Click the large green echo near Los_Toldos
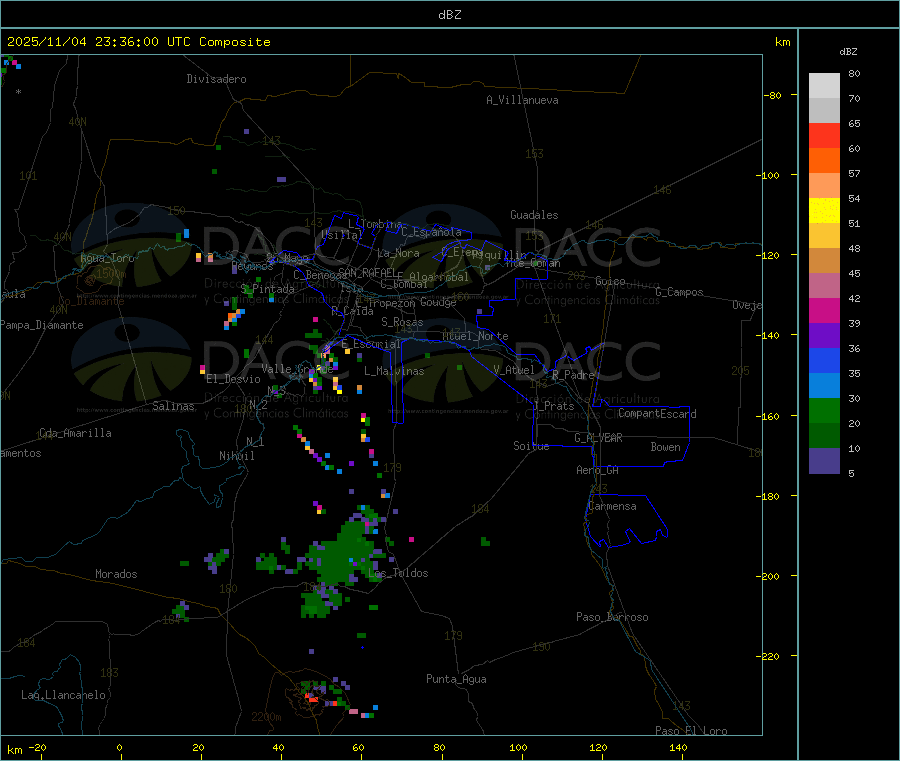The width and height of the screenshot is (900, 761). [x=342, y=554]
